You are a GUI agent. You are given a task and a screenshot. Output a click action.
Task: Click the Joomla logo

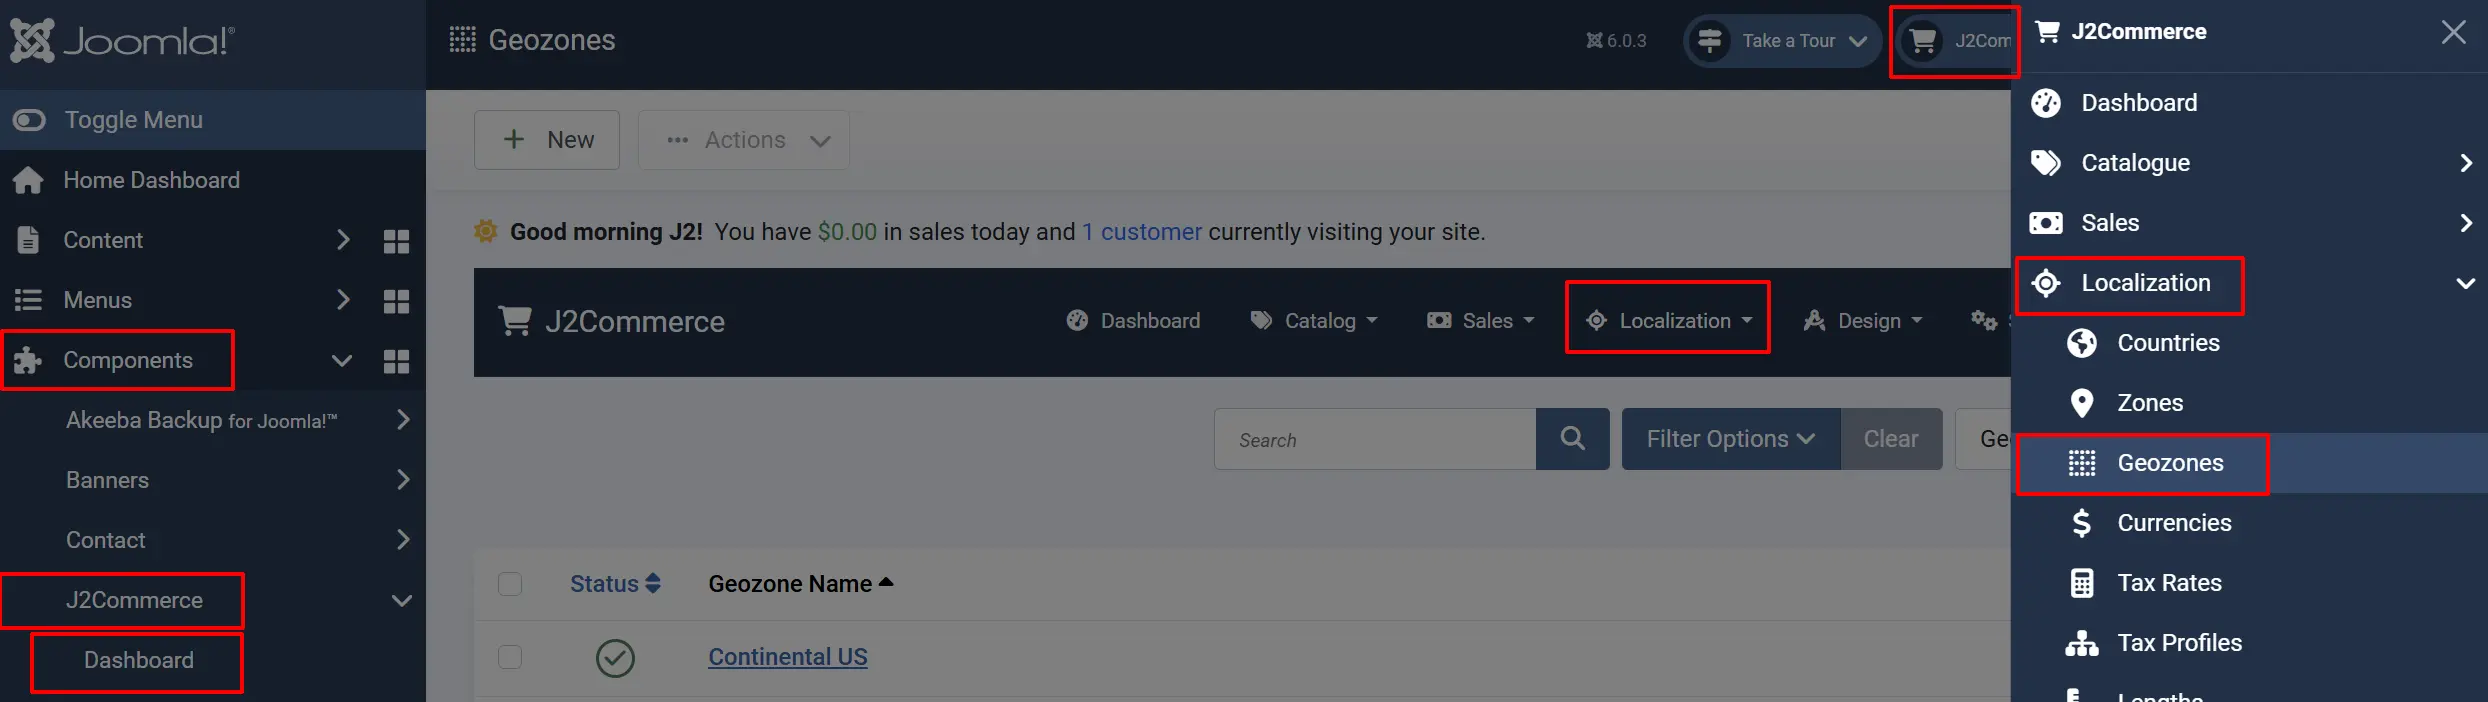click(x=122, y=41)
